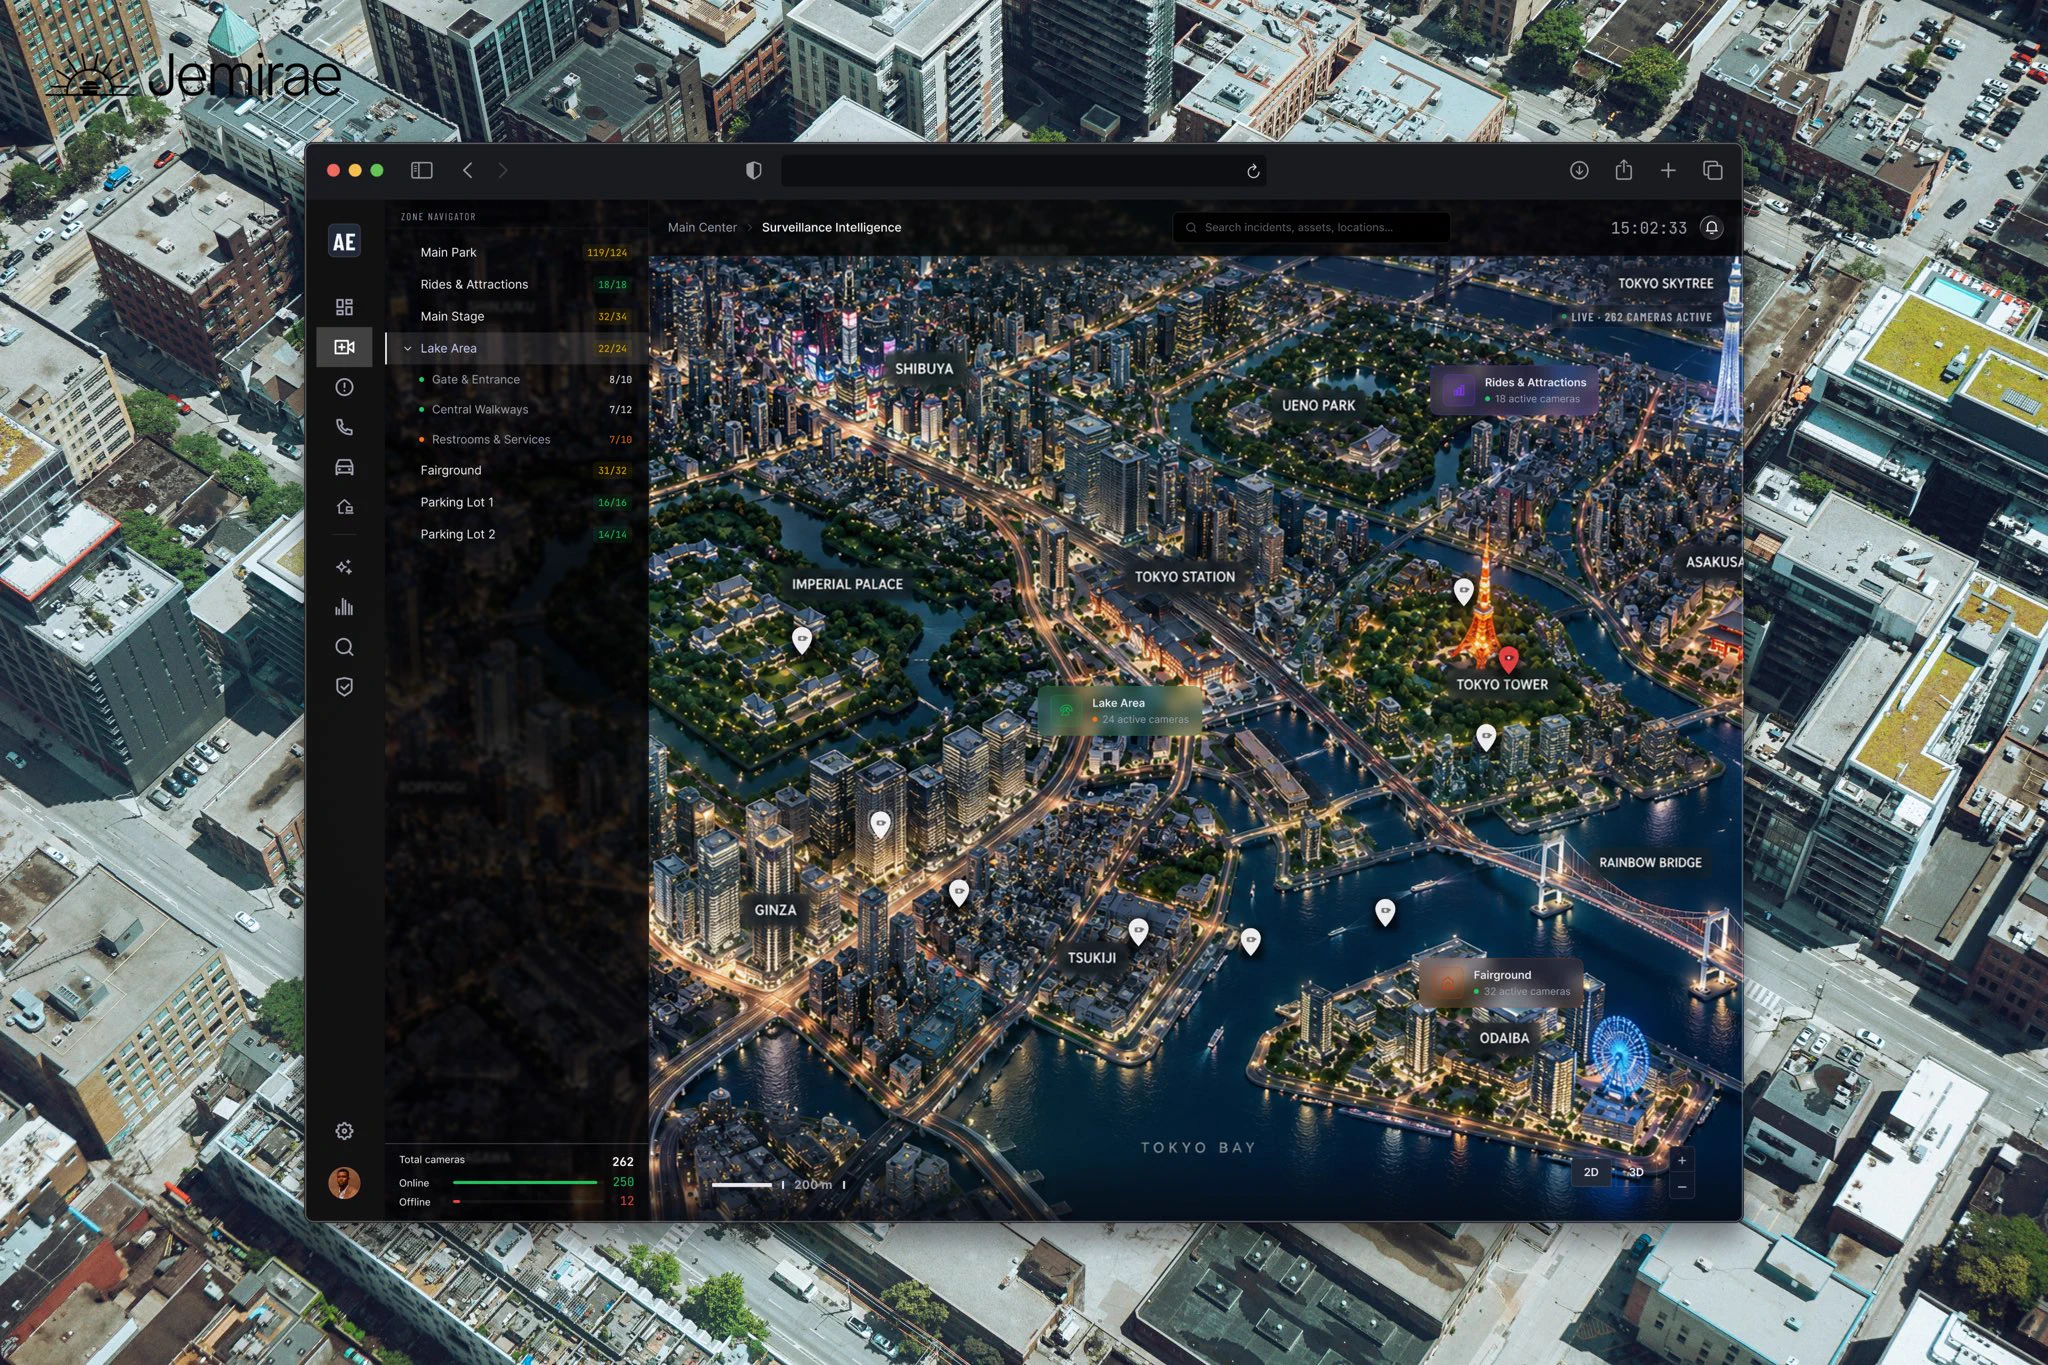Viewport: 2048px width, 1365px height.
Task: Open the browser downloads icon
Action: (x=1579, y=171)
